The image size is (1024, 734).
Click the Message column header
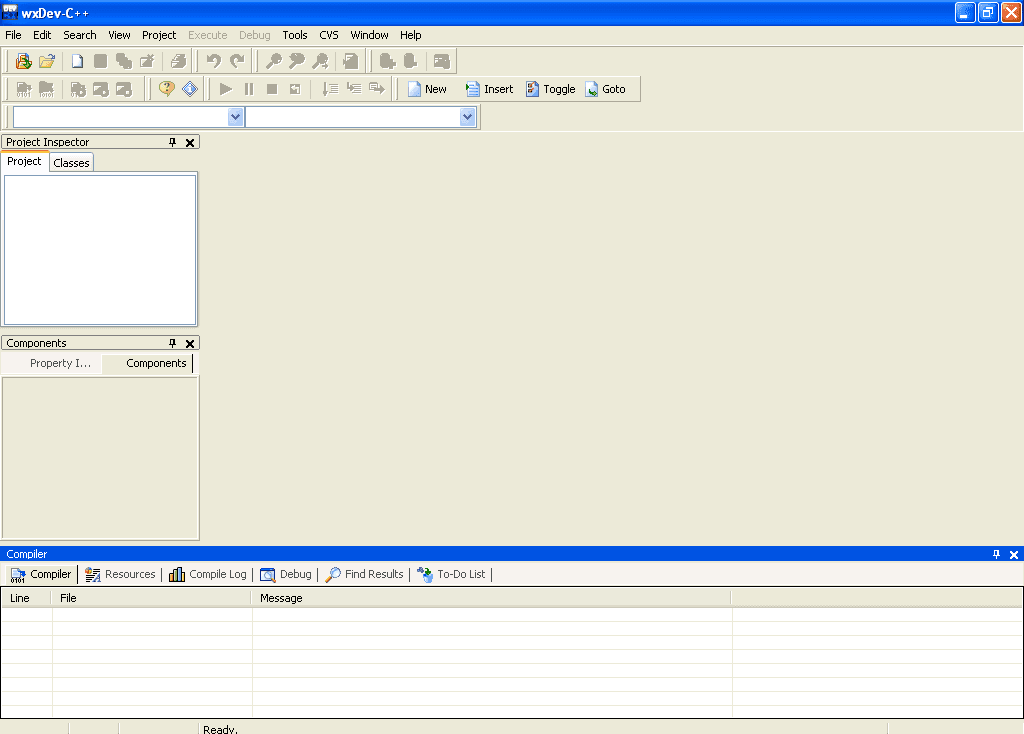[491, 598]
